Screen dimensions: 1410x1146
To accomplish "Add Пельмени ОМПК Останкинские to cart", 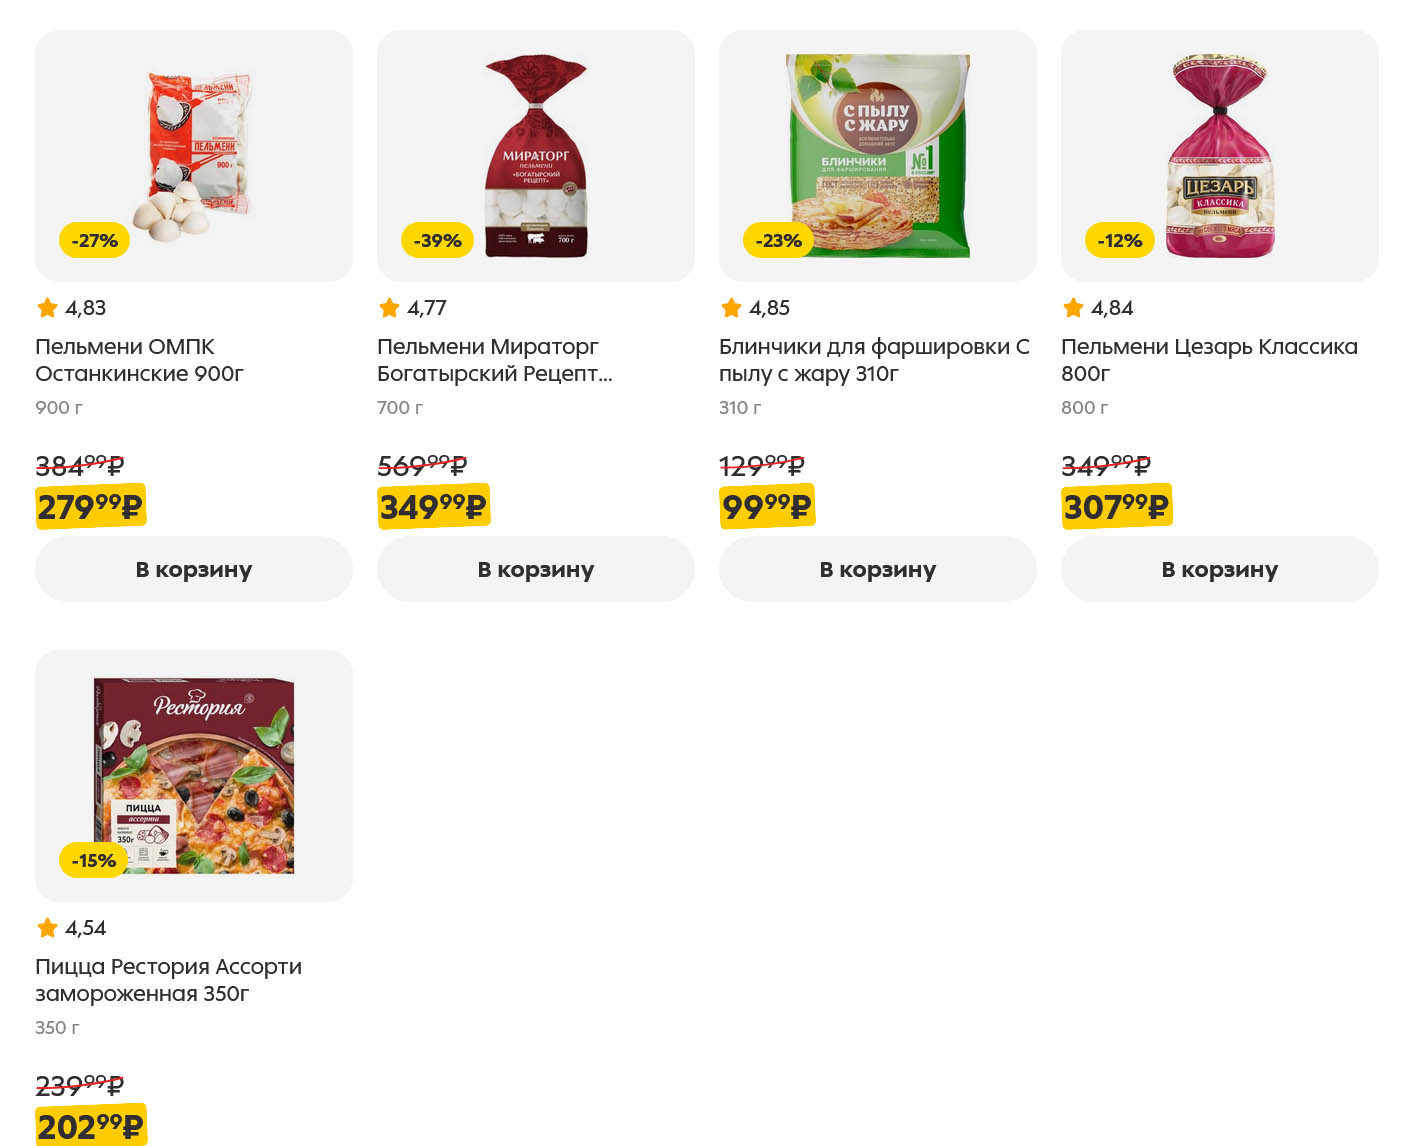I will [x=194, y=569].
